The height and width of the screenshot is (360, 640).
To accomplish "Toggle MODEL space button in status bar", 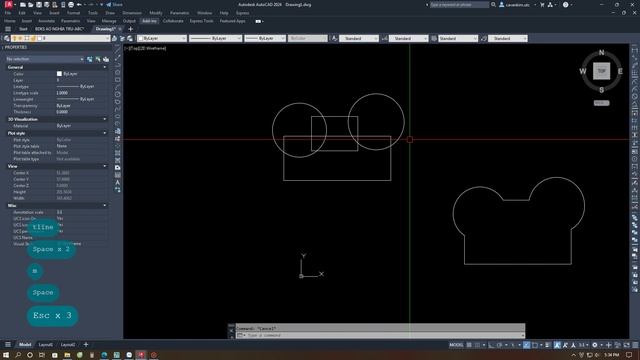I will [456, 345].
